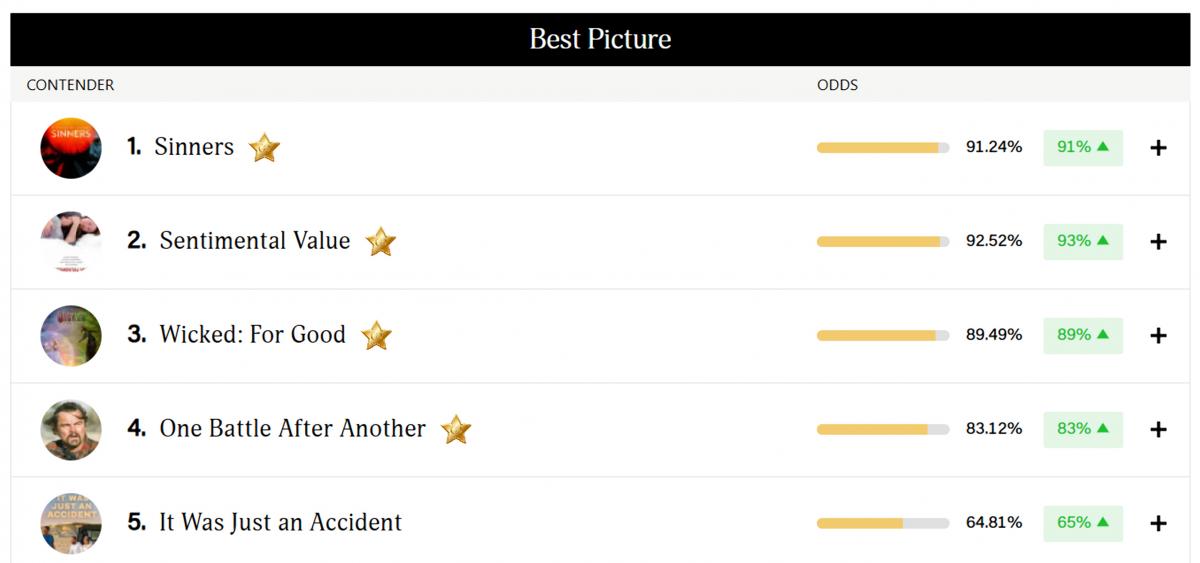Click the Sentimental Value odds progress bar
This screenshot has width=1200, height=563.
coord(883,242)
